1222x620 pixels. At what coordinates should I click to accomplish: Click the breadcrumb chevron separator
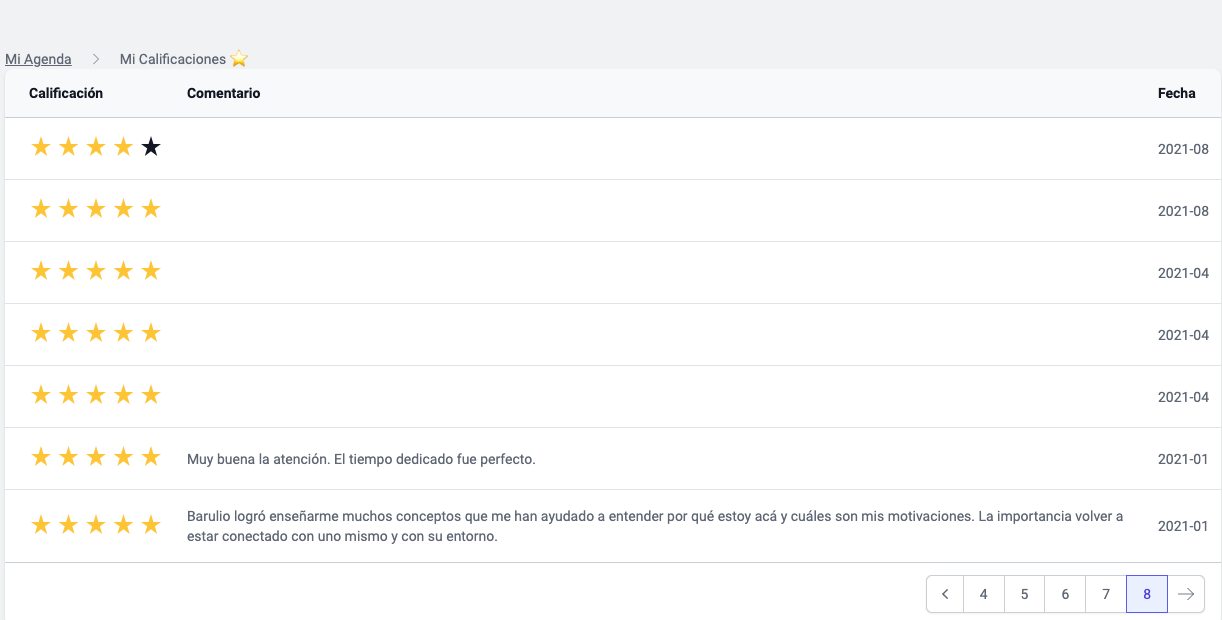(x=96, y=59)
